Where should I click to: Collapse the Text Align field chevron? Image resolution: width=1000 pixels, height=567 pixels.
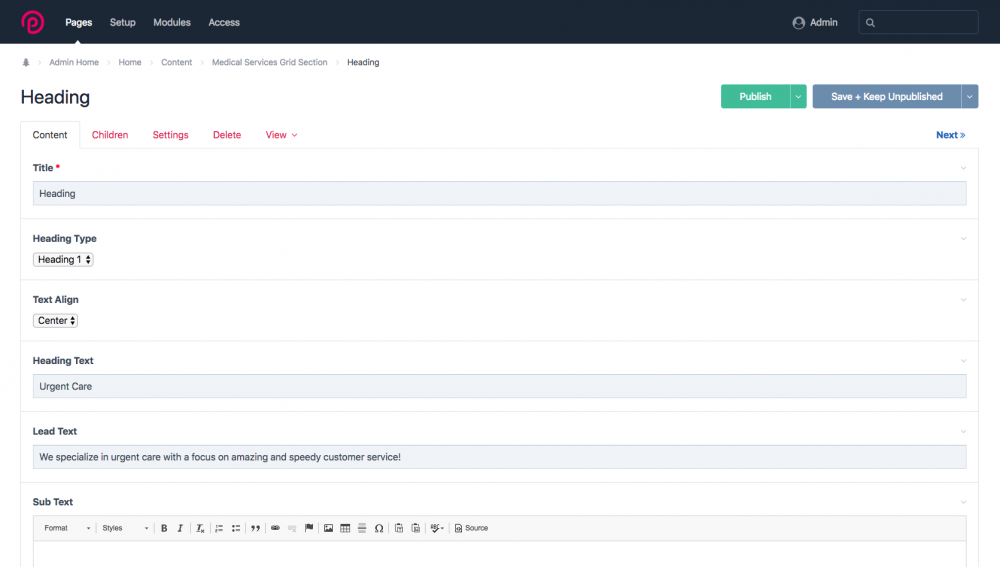click(x=964, y=300)
